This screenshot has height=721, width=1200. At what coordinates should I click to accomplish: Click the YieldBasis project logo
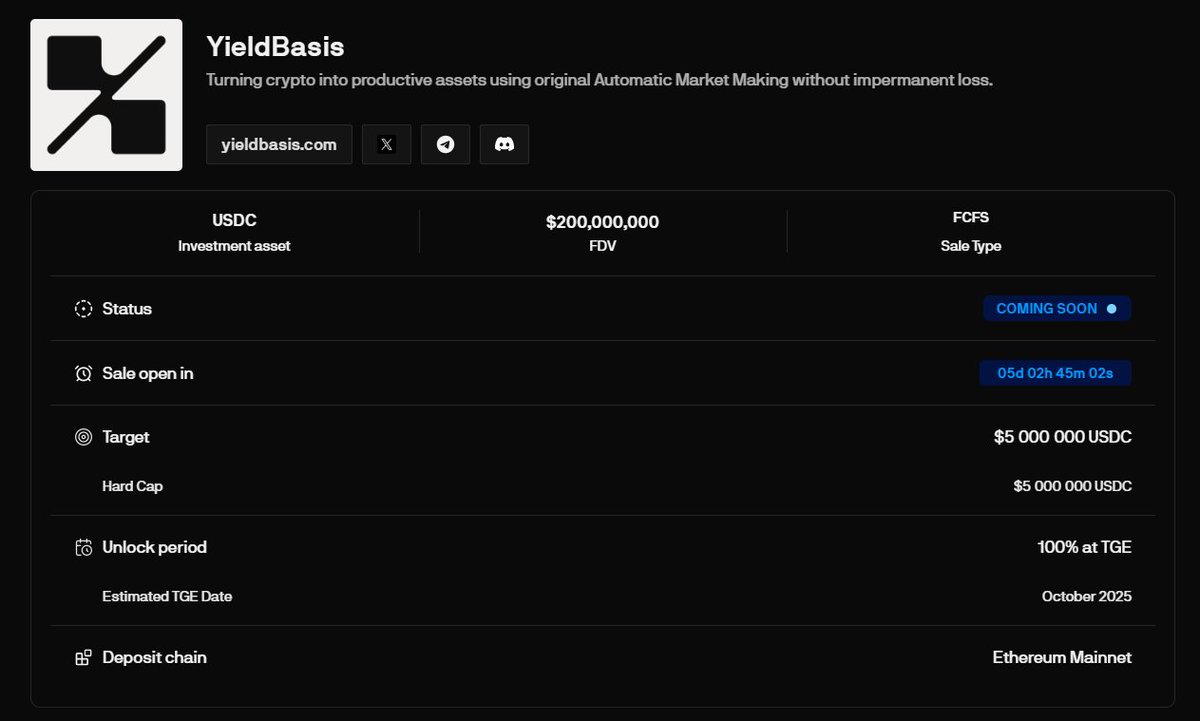click(x=106, y=95)
